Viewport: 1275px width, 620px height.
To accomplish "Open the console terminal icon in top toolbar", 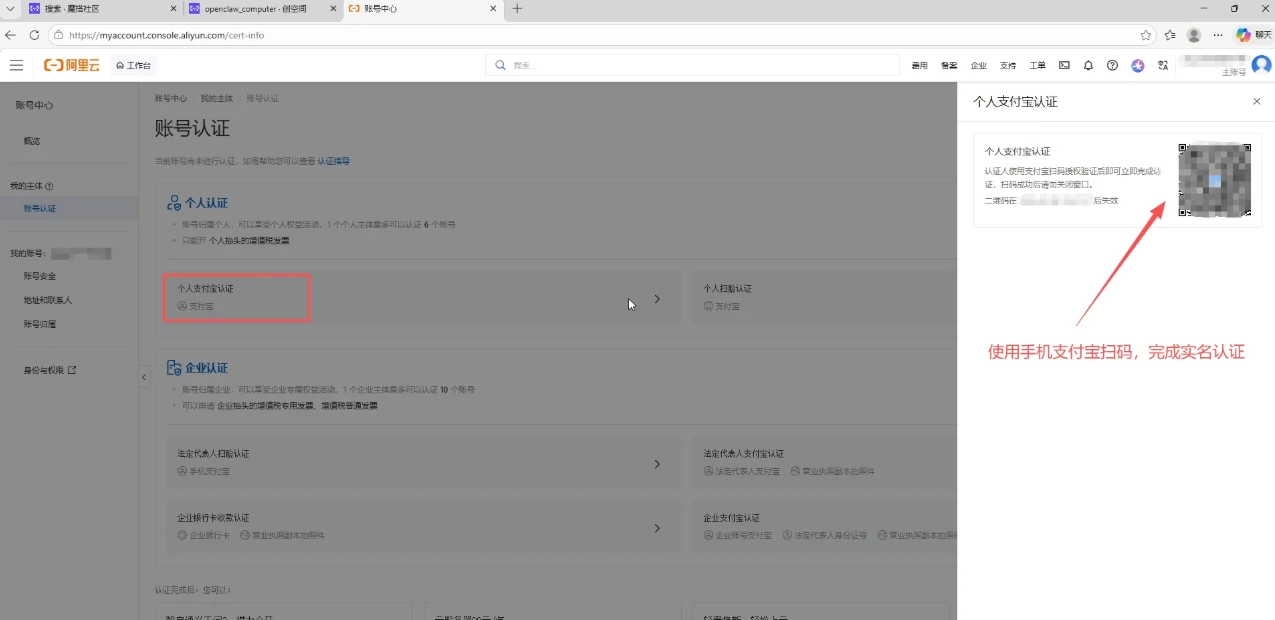I will [x=1063, y=64].
